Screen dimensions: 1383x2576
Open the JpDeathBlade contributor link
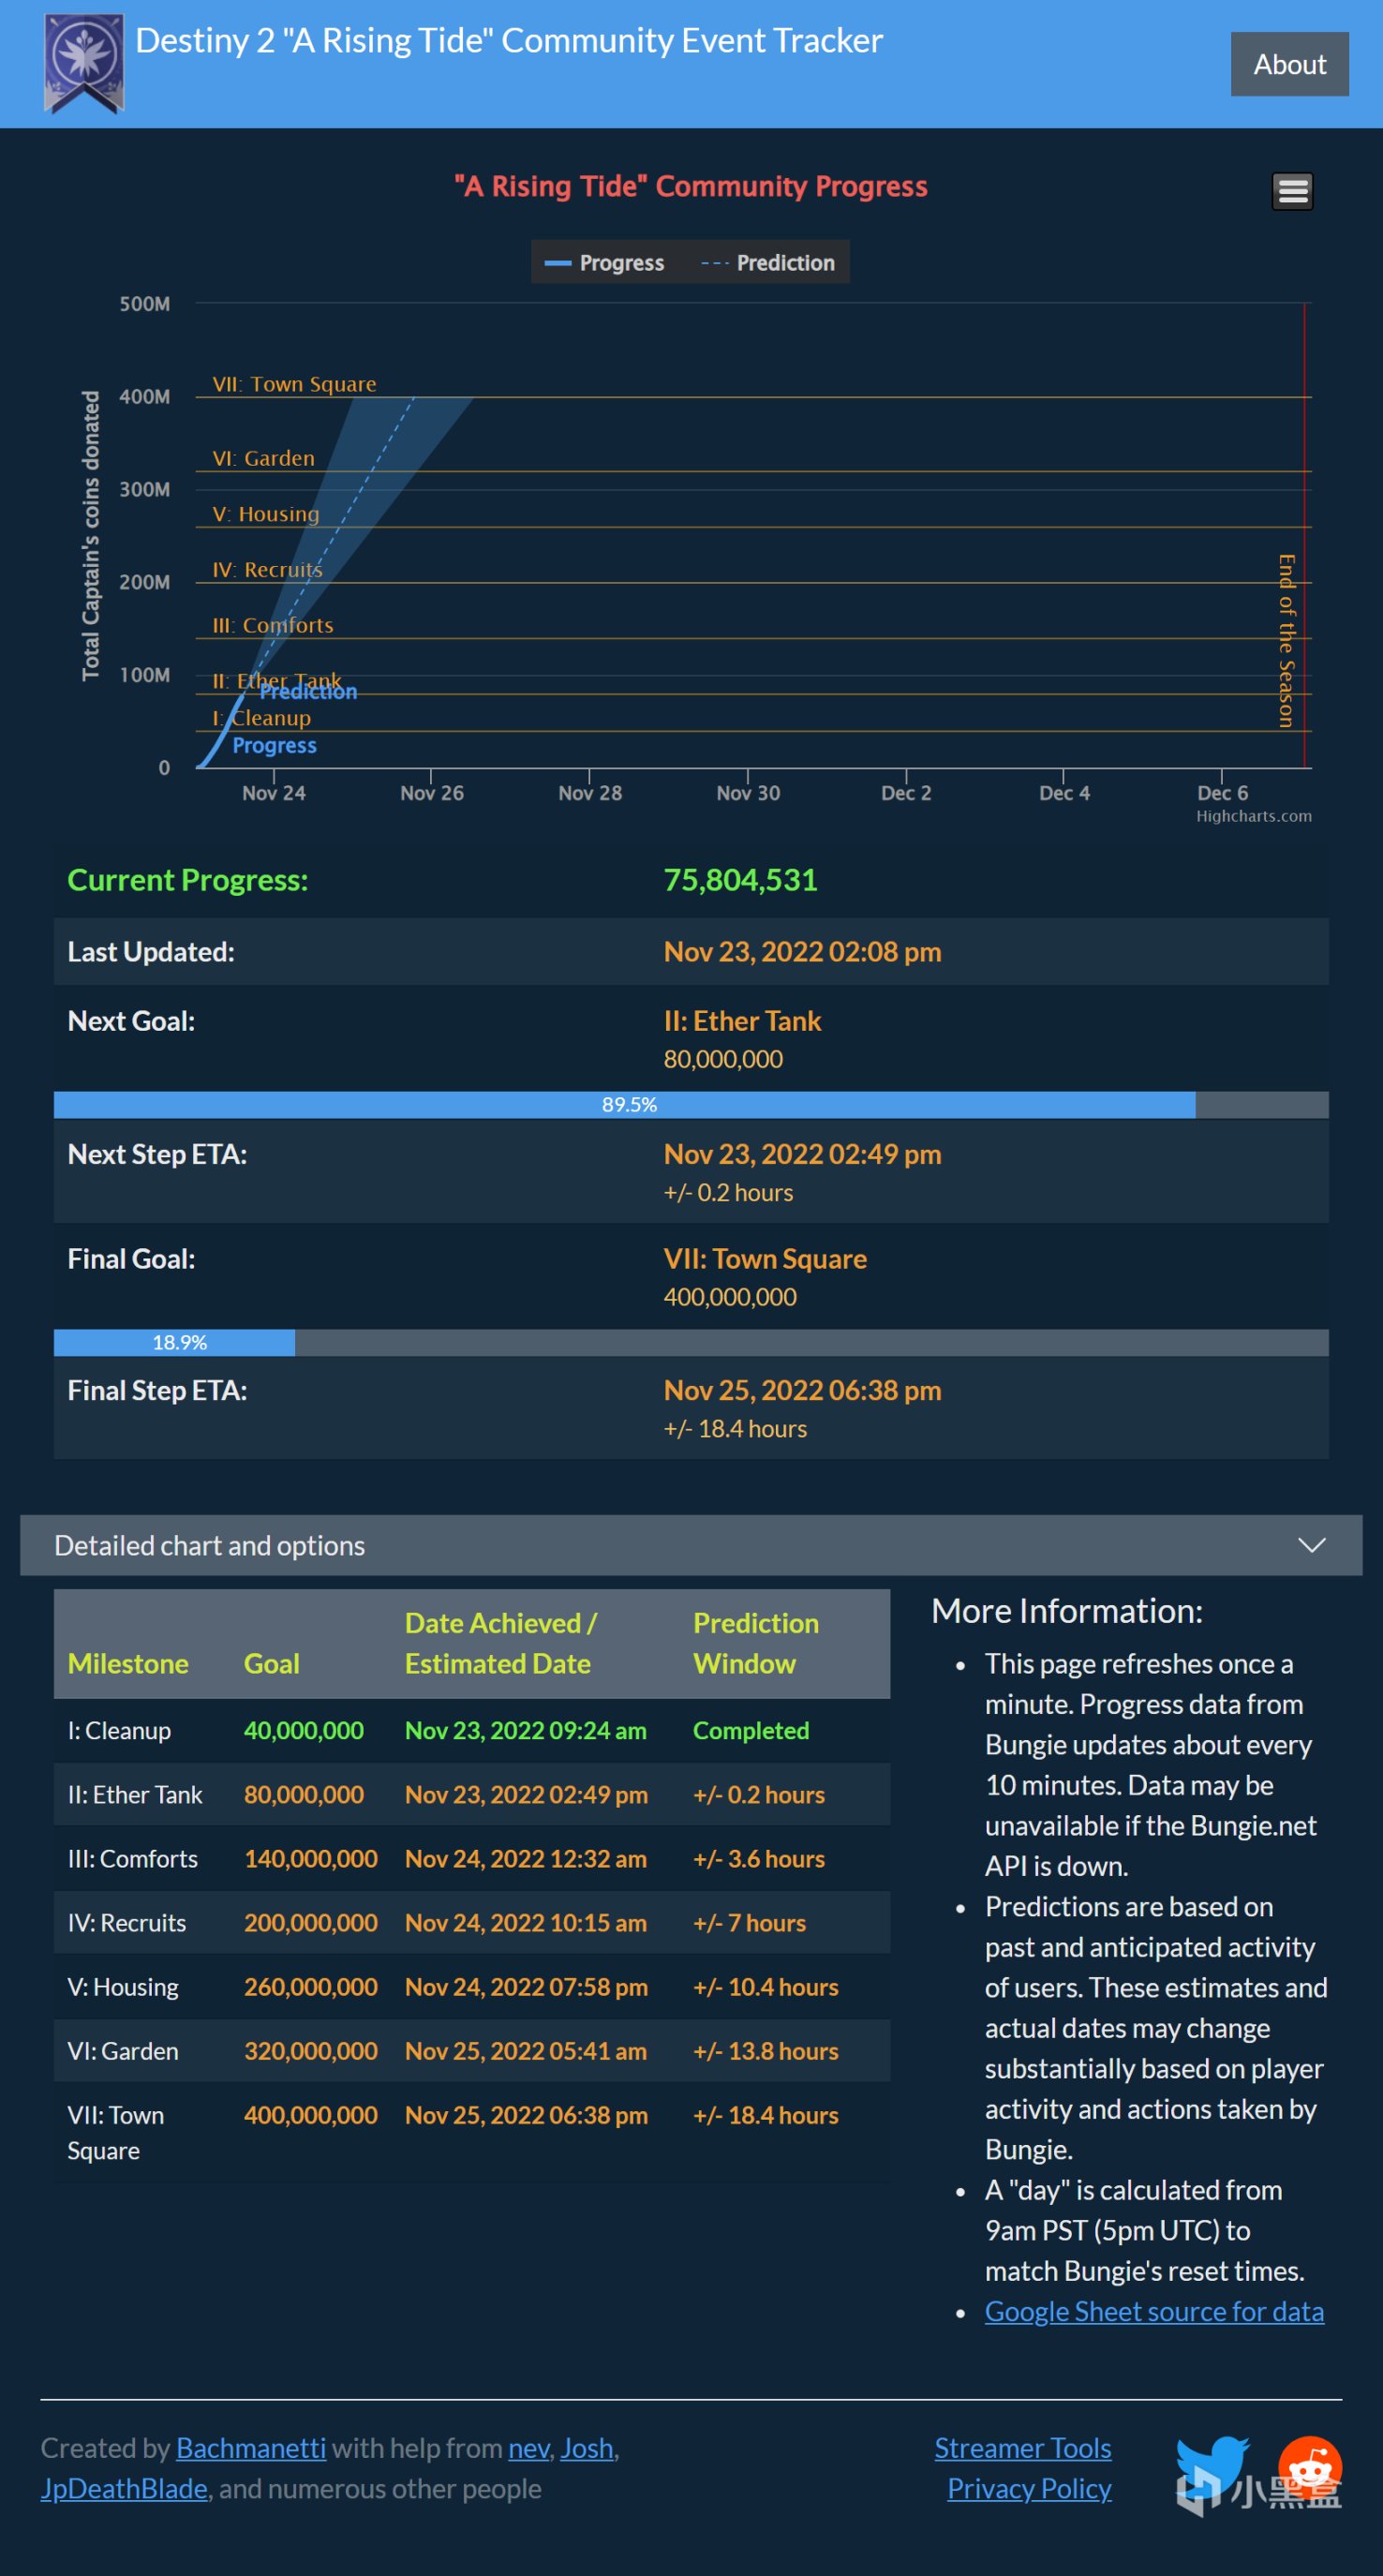click(x=124, y=2488)
